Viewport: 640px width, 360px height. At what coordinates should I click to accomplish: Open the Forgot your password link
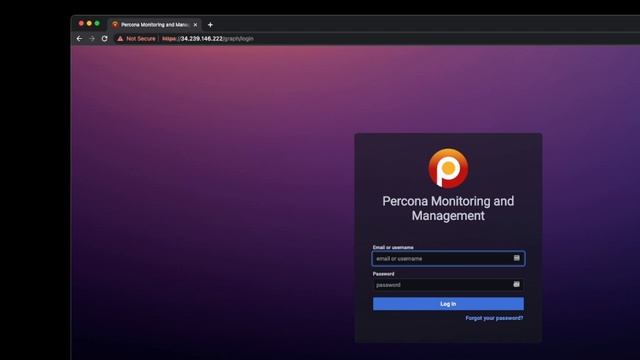click(494, 318)
